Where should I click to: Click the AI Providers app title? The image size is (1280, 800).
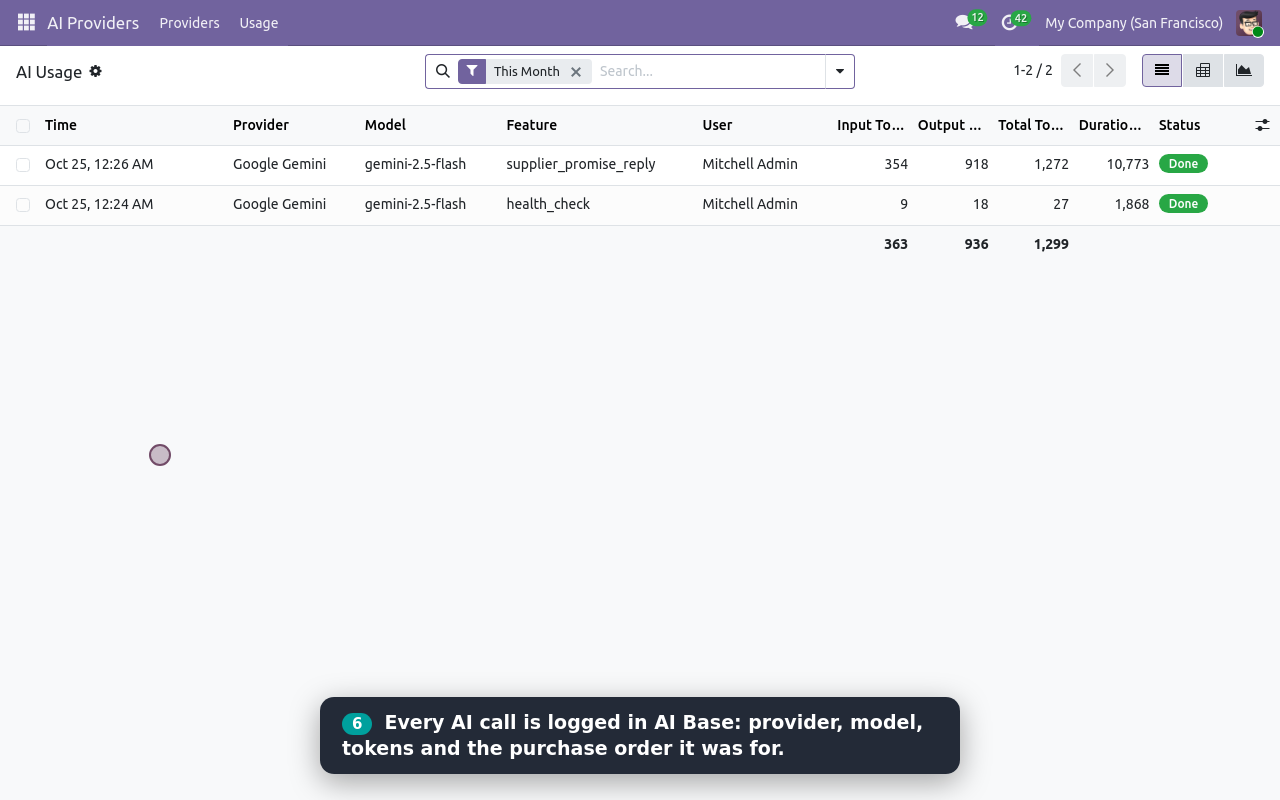click(x=93, y=22)
